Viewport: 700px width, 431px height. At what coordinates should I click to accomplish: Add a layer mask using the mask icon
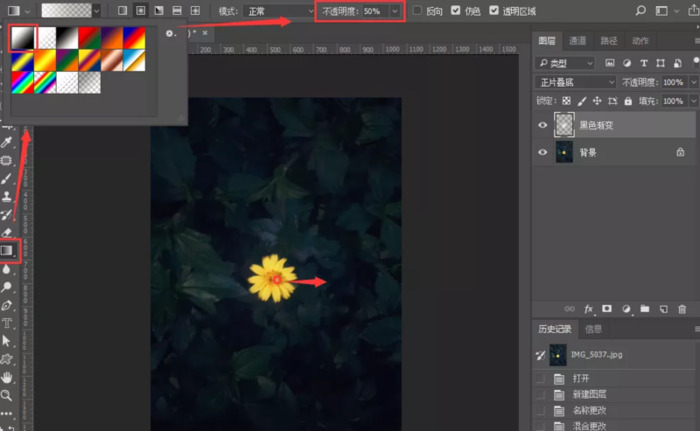pyautogui.click(x=607, y=309)
